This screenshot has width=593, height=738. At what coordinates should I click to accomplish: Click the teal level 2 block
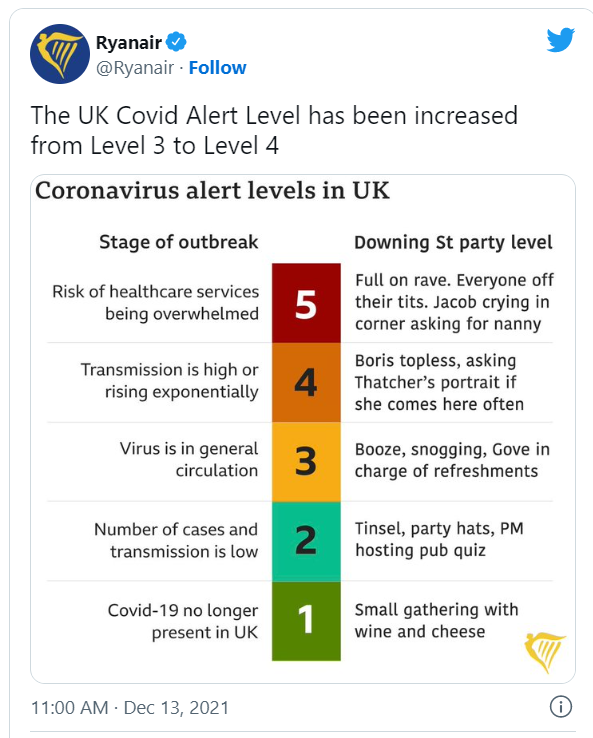pyautogui.click(x=306, y=541)
